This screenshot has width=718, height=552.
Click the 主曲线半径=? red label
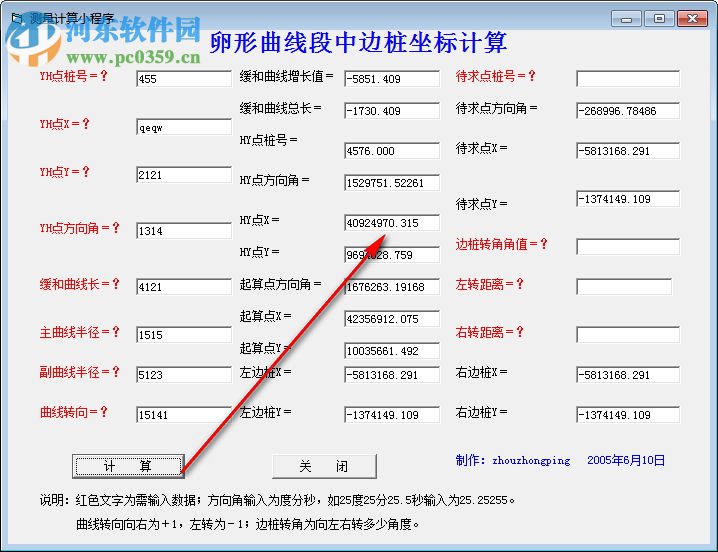[x=80, y=332]
